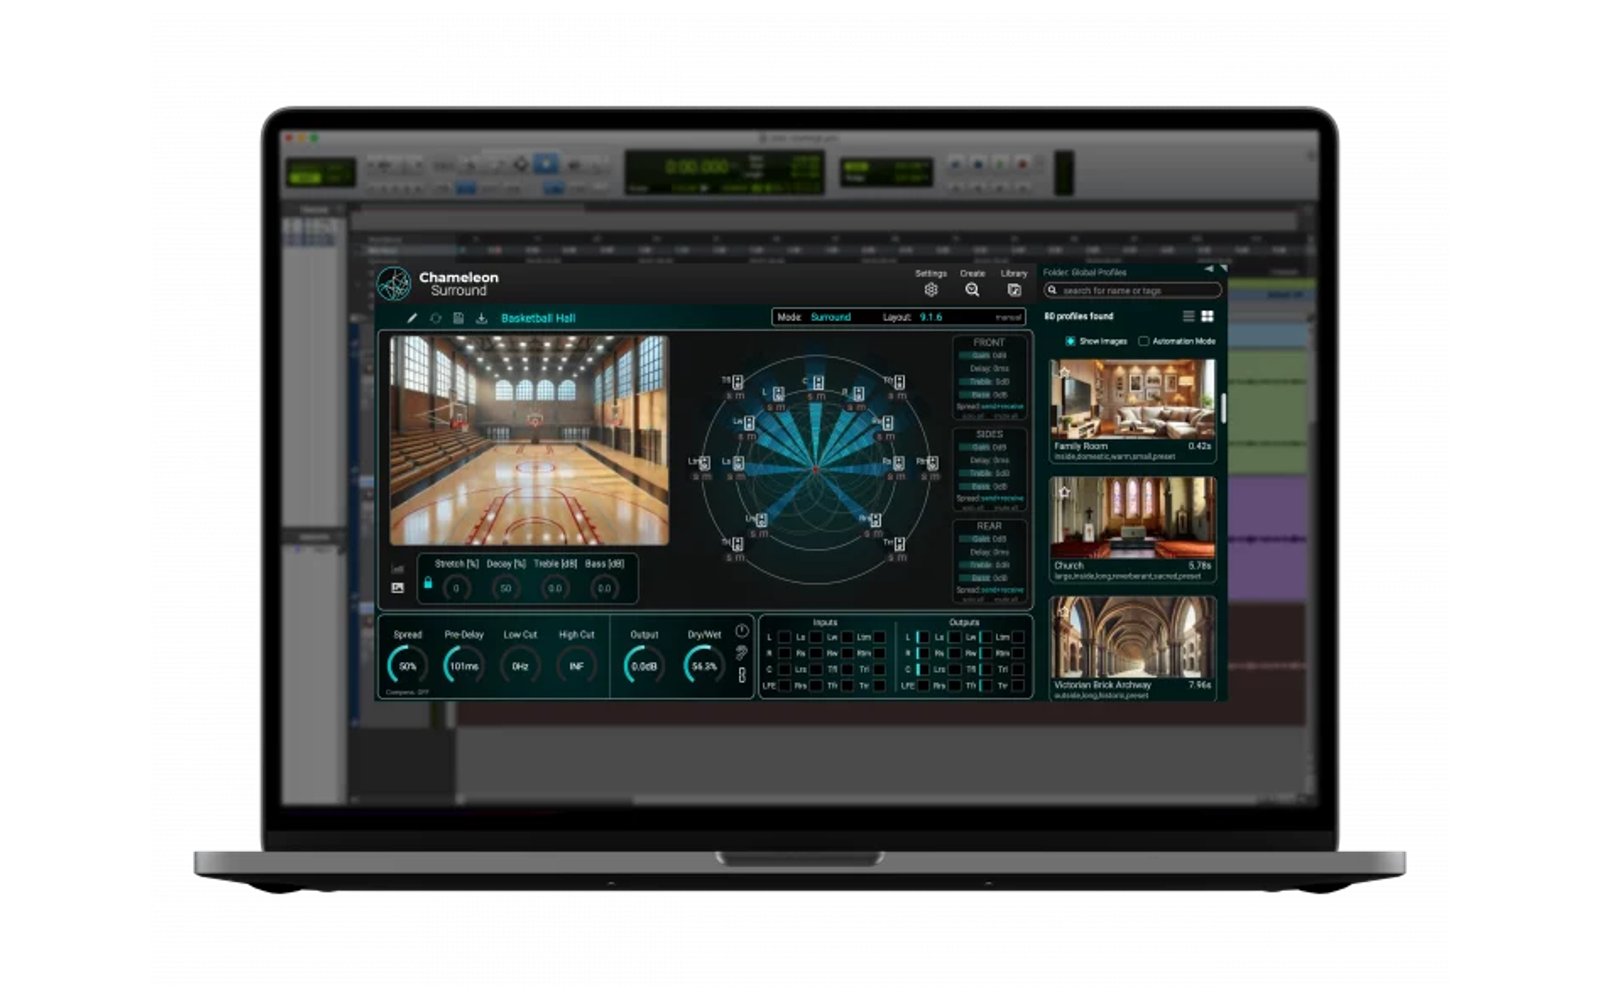
Task: Enable the Automation Mode checkbox
Action: coord(1144,341)
